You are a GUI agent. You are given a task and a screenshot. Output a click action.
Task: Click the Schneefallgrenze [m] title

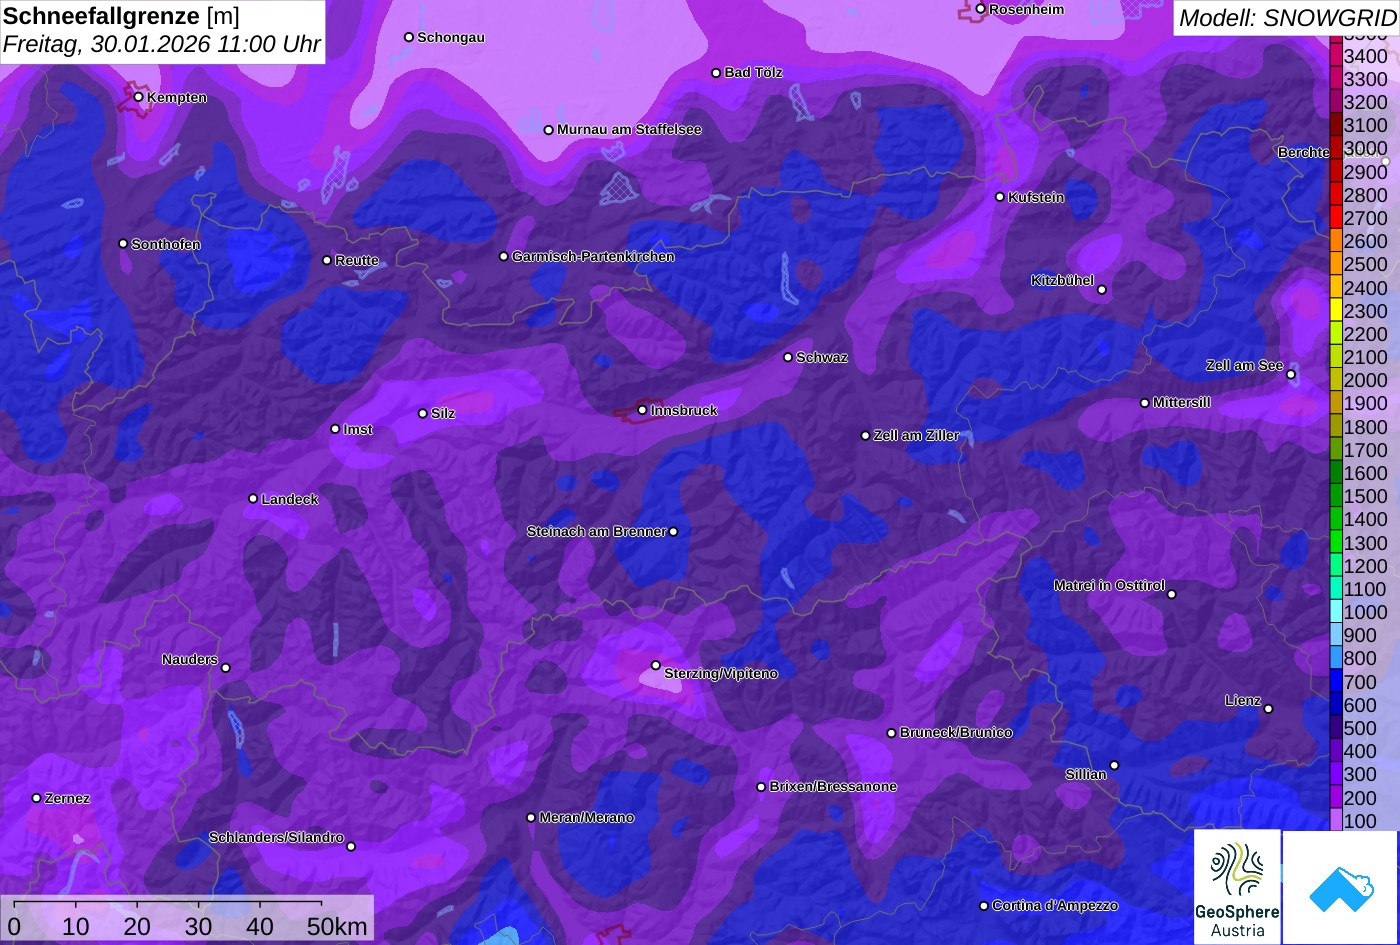(121, 17)
